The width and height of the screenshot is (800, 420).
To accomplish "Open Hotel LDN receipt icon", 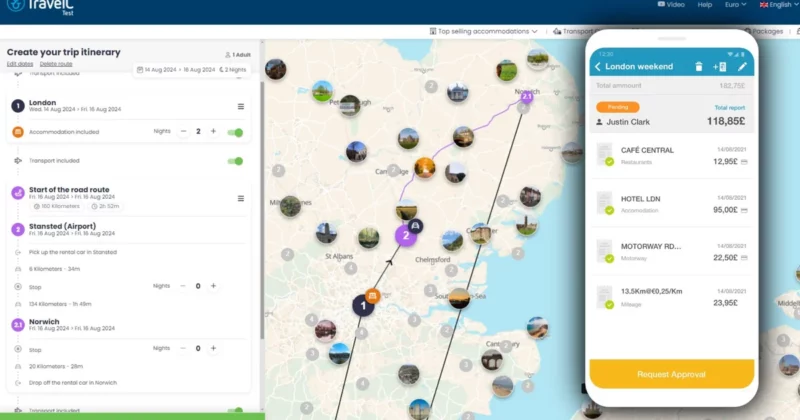I will point(605,203).
